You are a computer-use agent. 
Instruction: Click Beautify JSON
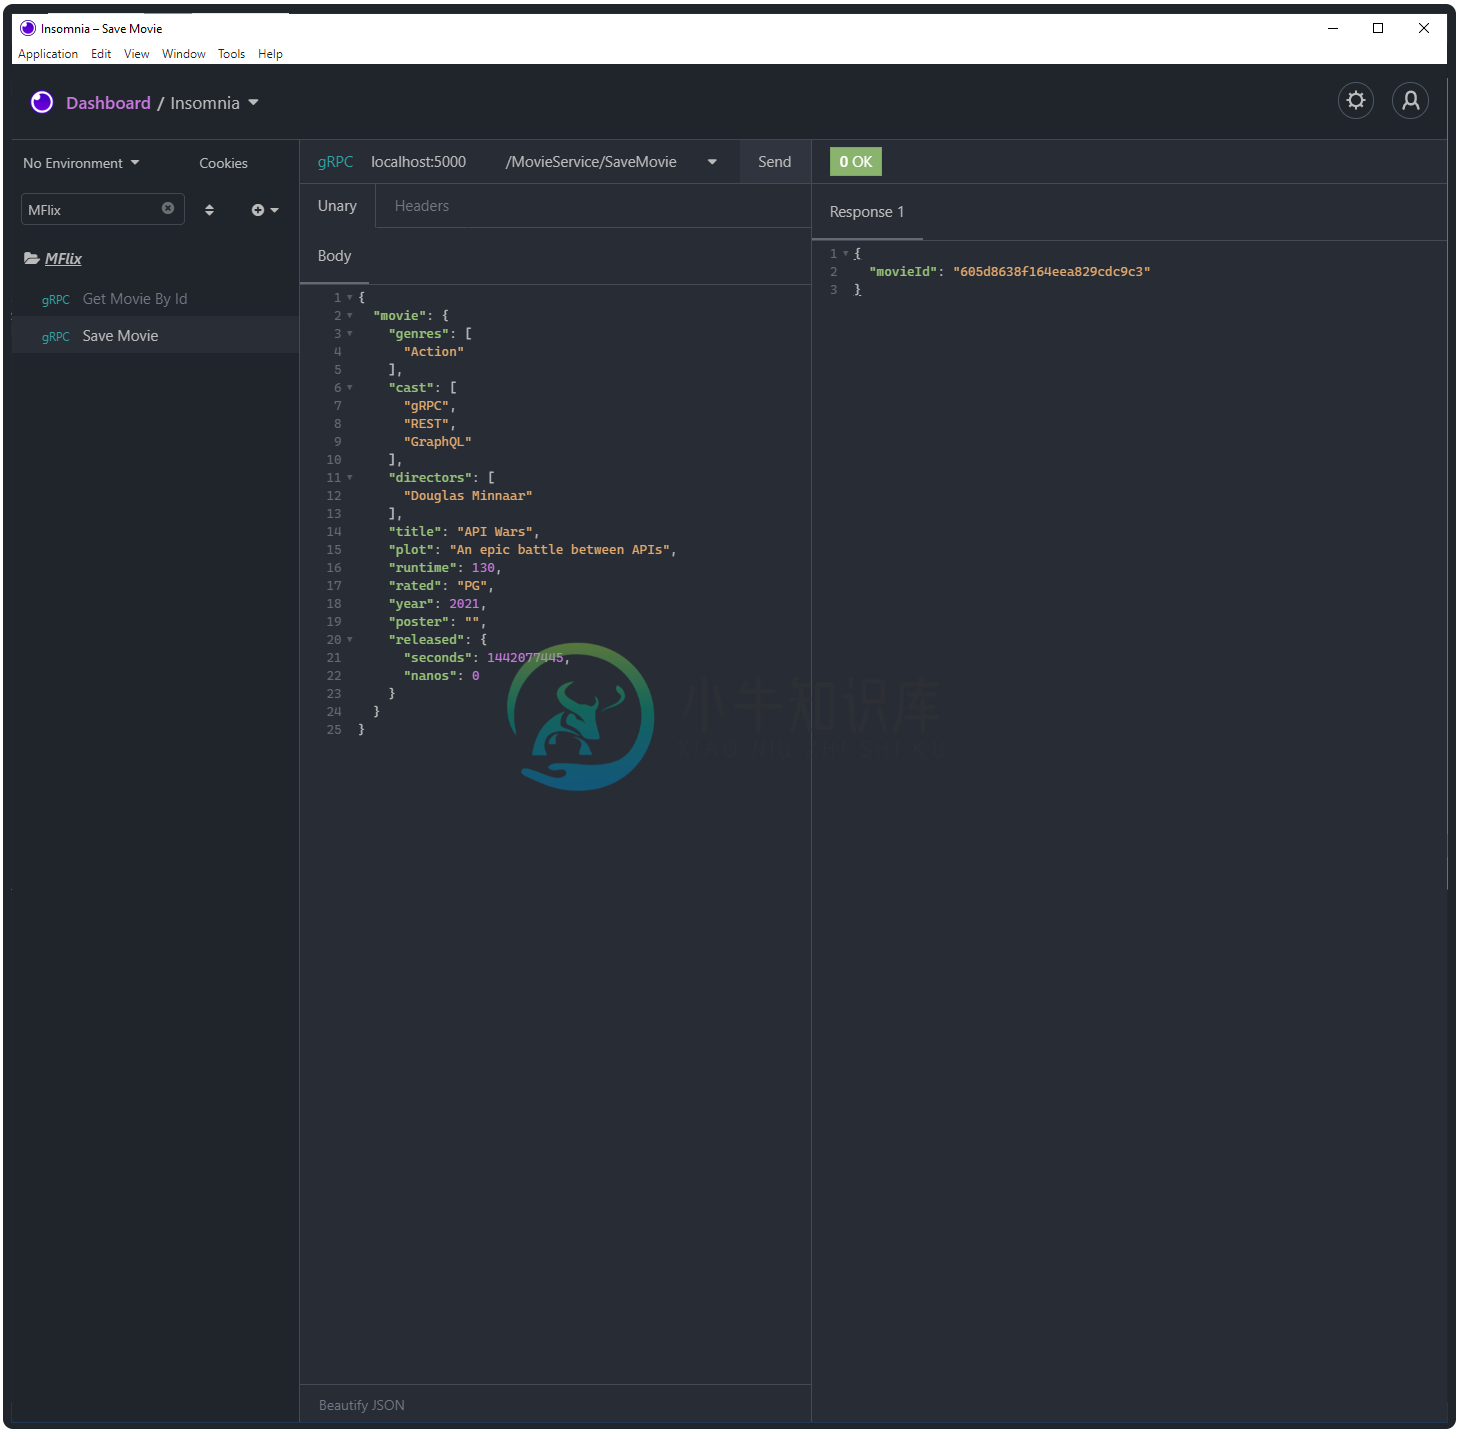click(x=362, y=1405)
